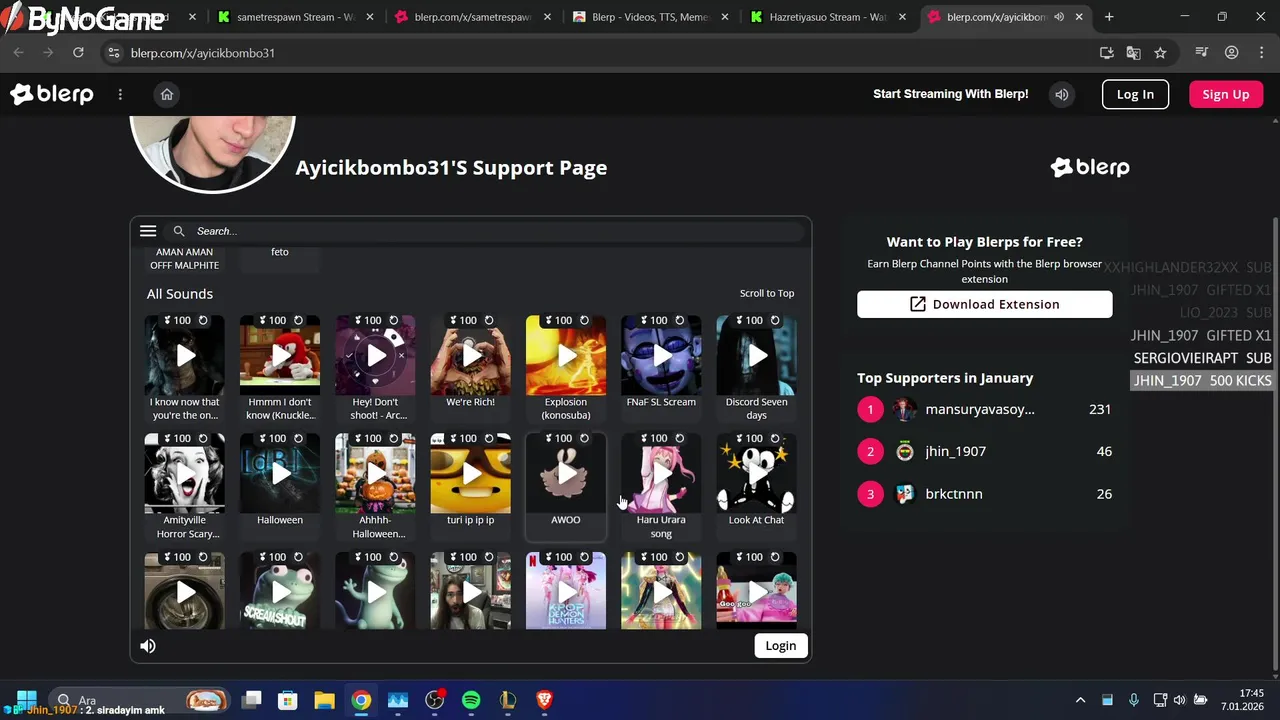Play the "Hmmm I don't know (Knuckle..." sound

pos(280,356)
